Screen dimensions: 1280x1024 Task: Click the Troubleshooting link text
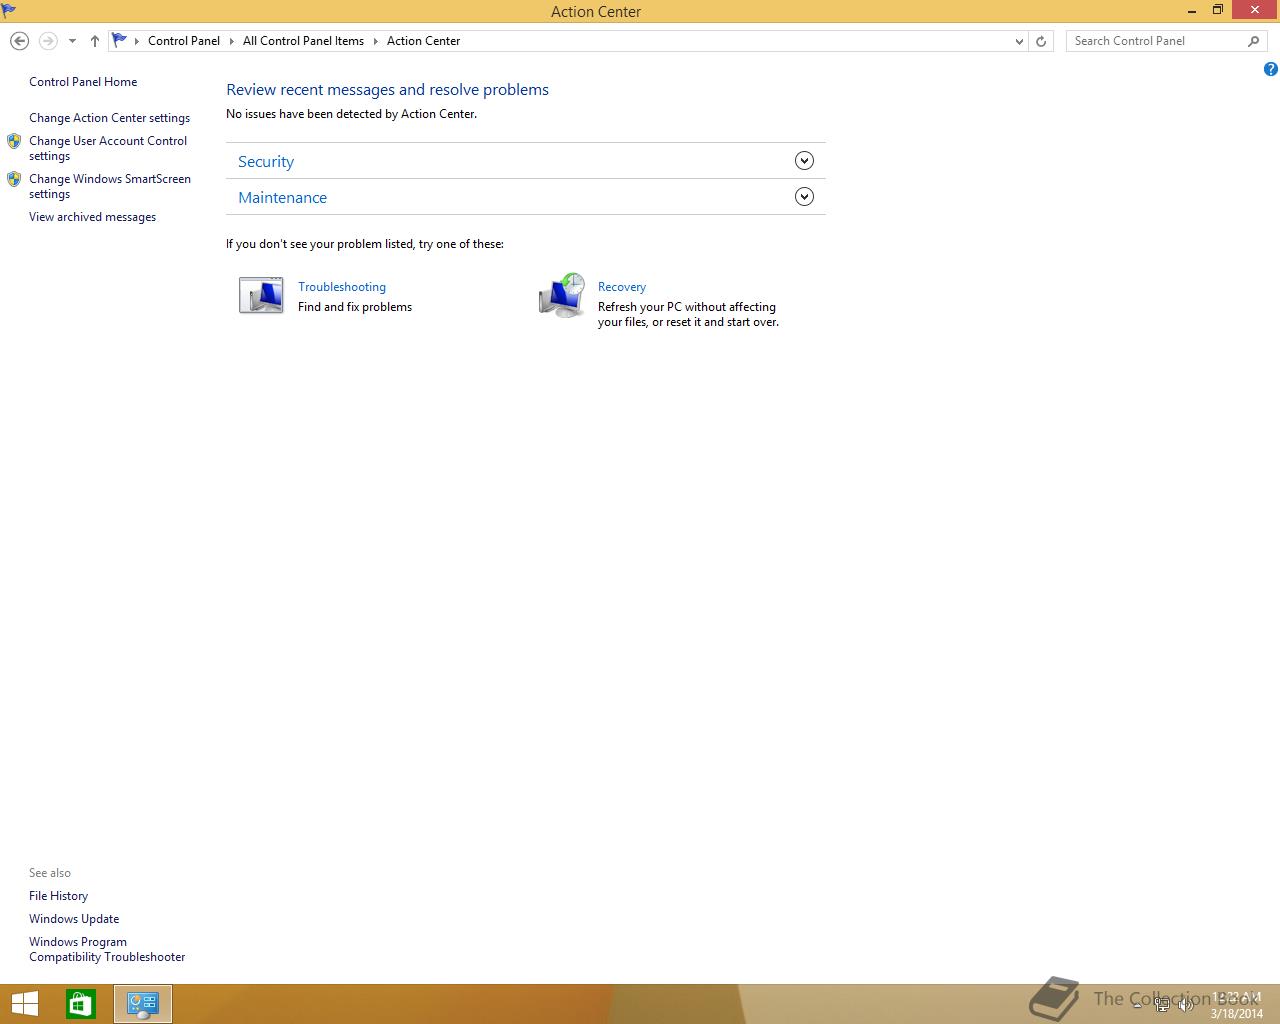[342, 287]
